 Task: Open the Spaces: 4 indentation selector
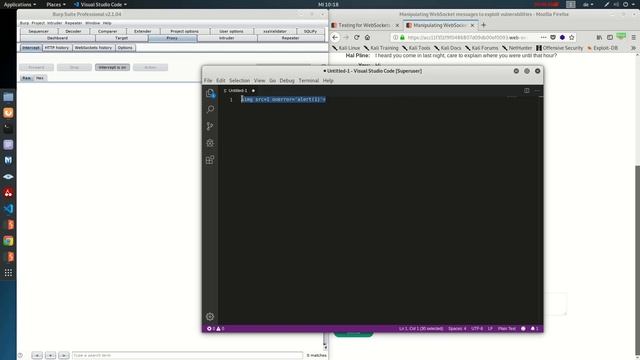[457, 329]
